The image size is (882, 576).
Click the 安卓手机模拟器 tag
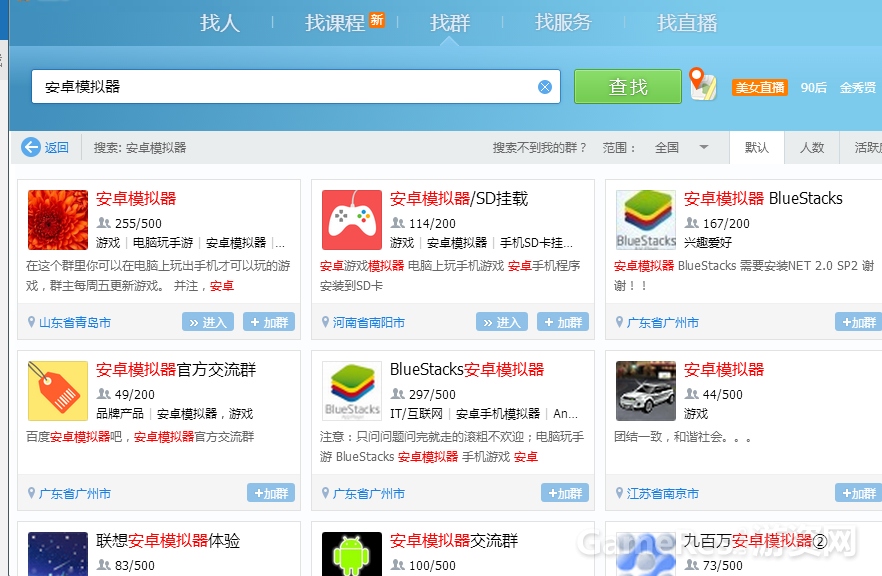pos(498,413)
